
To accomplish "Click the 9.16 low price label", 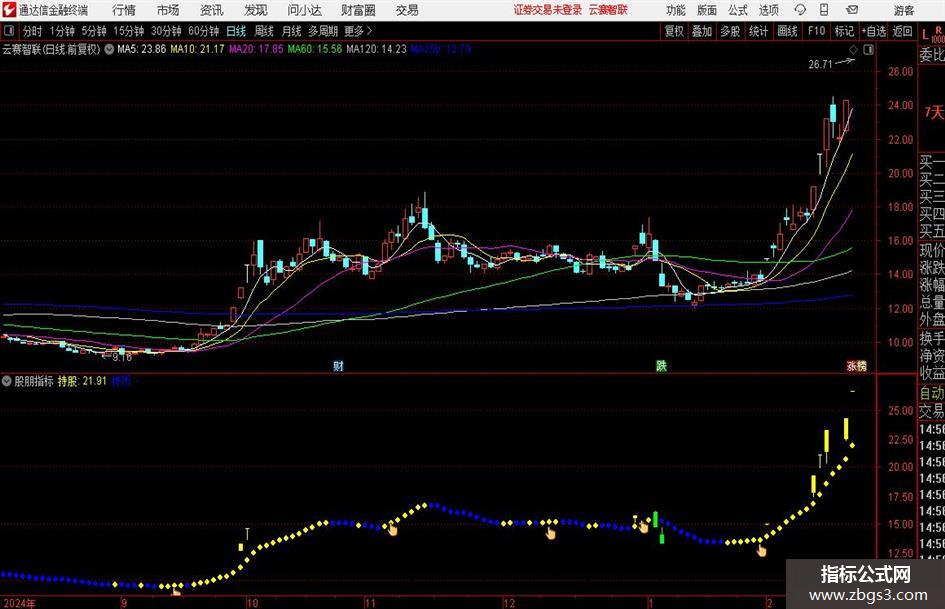I will [x=122, y=357].
